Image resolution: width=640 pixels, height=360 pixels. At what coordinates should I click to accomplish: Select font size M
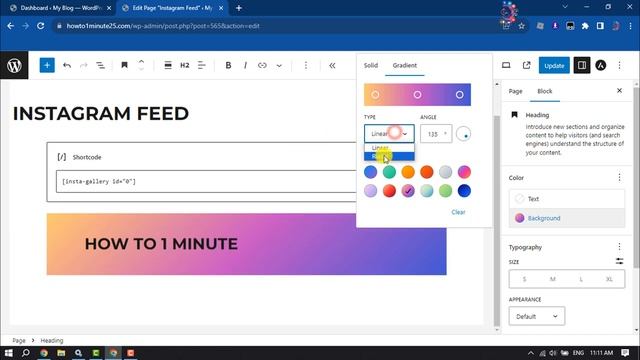click(x=552, y=279)
